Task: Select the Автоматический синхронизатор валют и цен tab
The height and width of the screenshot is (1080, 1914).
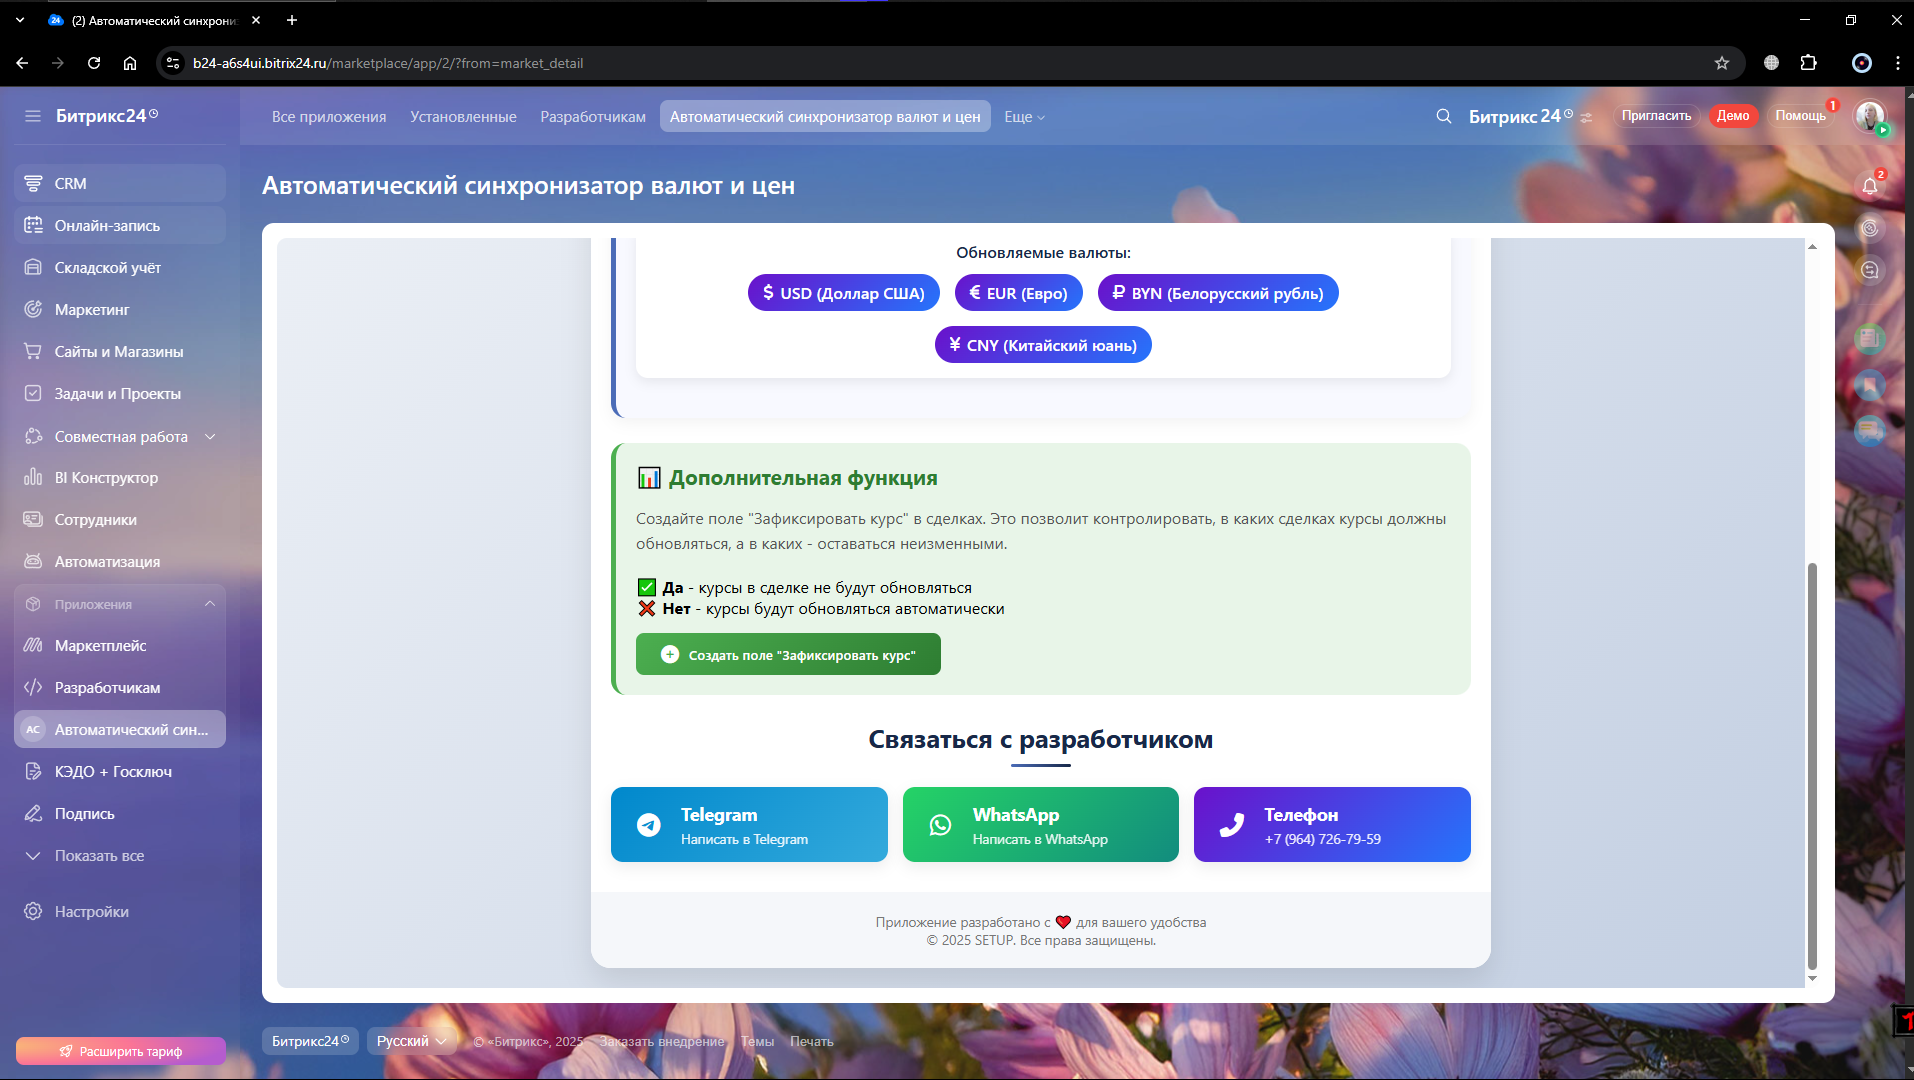Action: 825,117
